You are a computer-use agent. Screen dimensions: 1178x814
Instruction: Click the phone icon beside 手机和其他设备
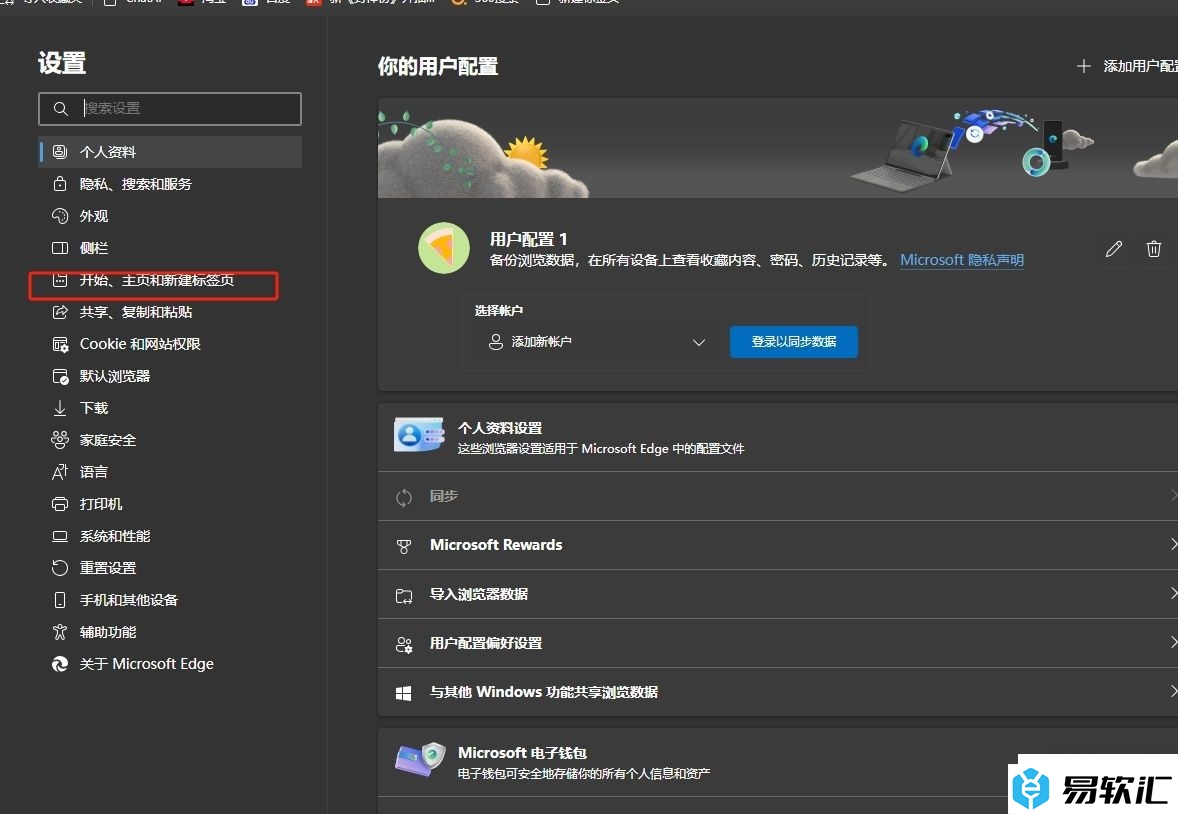pos(60,601)
